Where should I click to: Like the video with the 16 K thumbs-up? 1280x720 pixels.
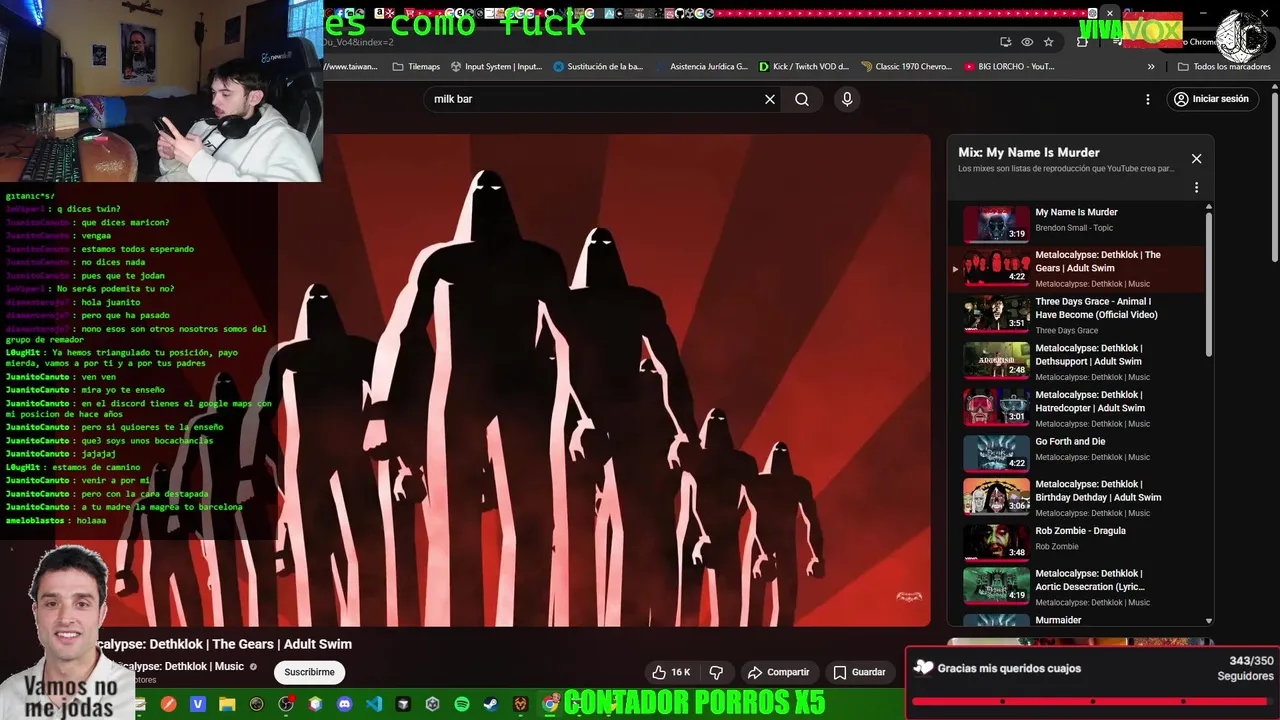tap(670, 672)
